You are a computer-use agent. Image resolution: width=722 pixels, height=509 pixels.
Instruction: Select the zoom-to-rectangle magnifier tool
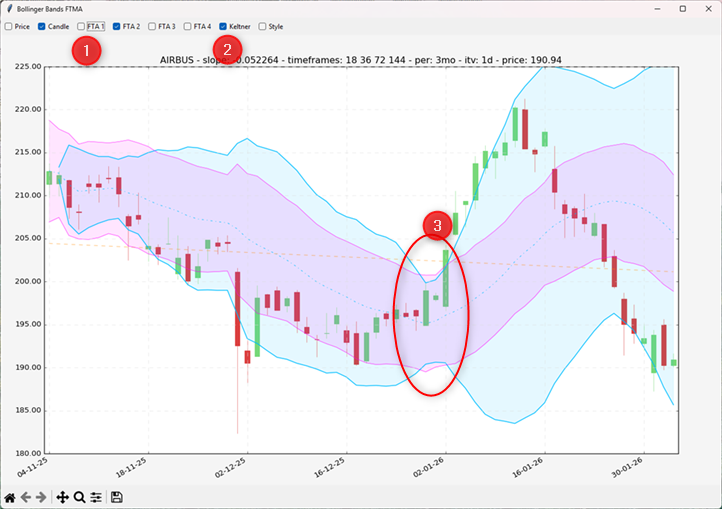tap(79, 497)
